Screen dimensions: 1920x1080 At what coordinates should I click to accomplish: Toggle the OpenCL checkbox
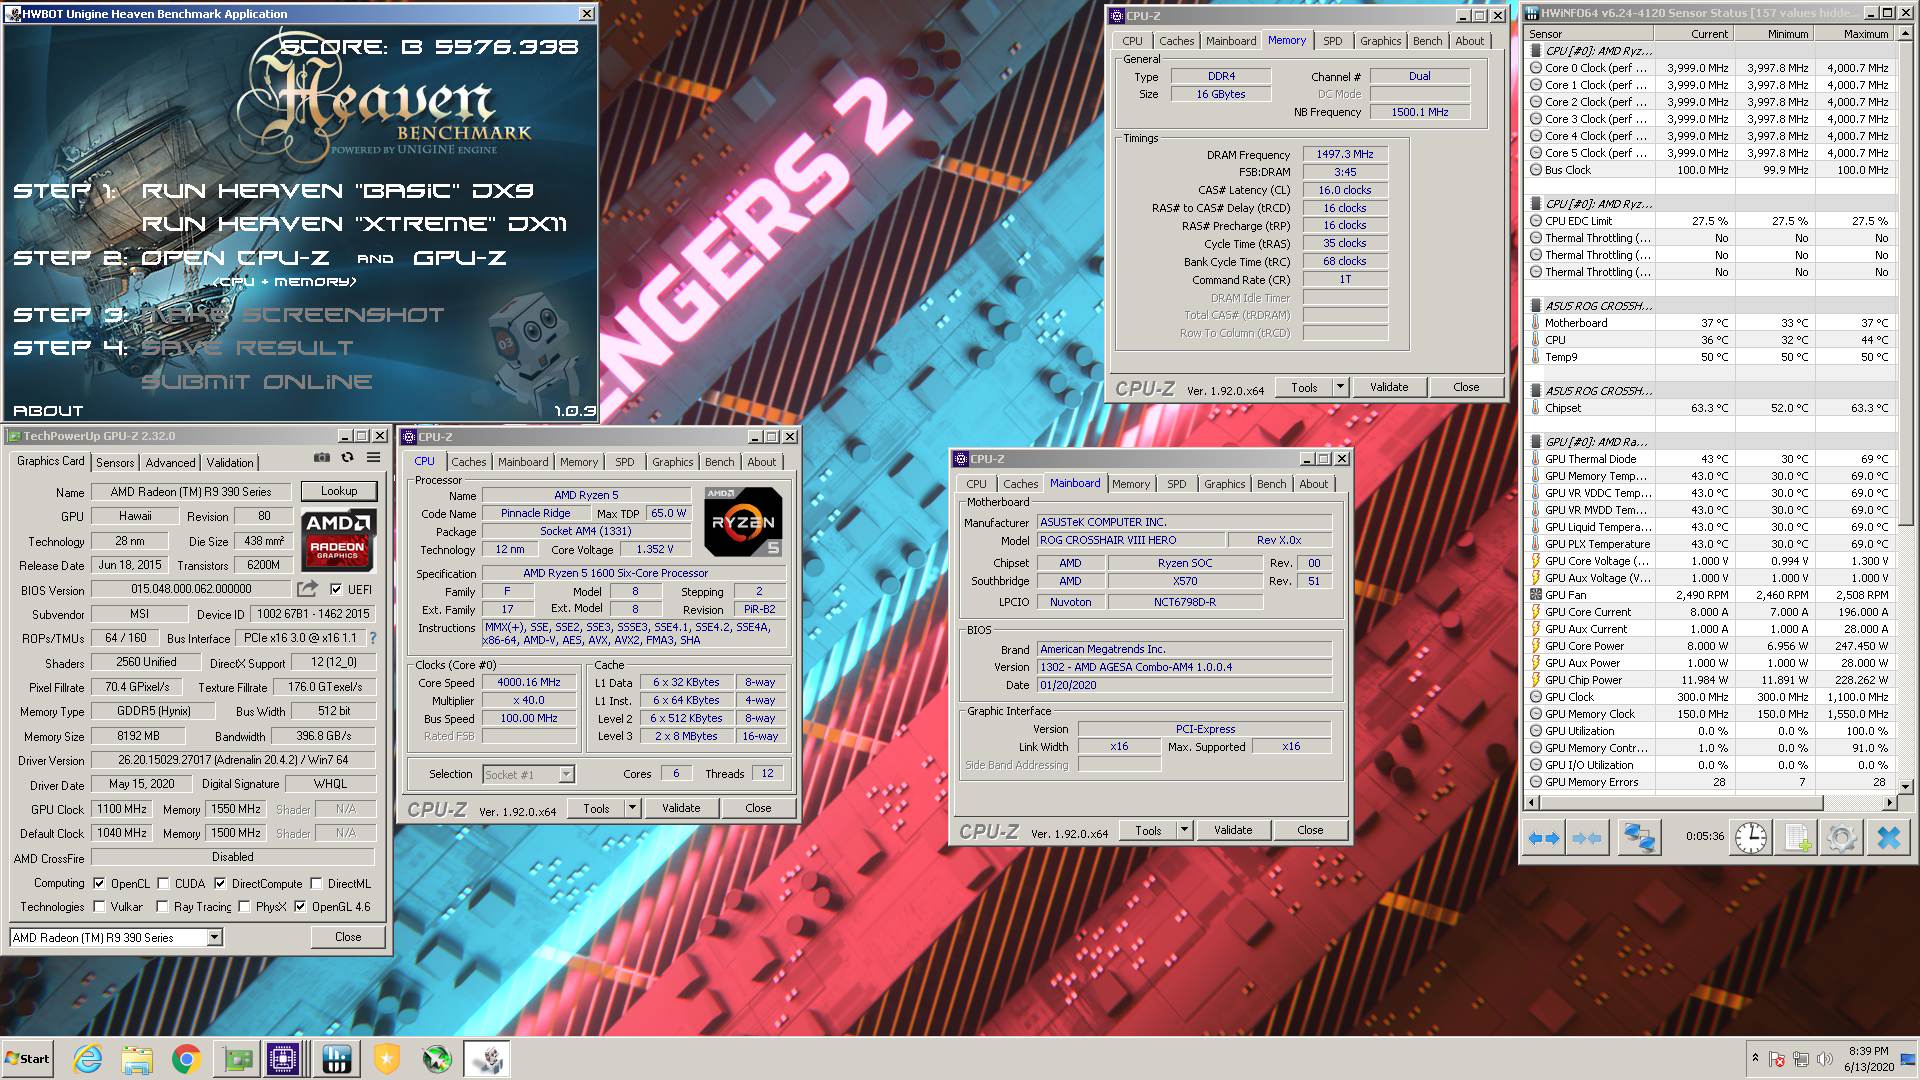pyautogui.click(x=99, y=883)
